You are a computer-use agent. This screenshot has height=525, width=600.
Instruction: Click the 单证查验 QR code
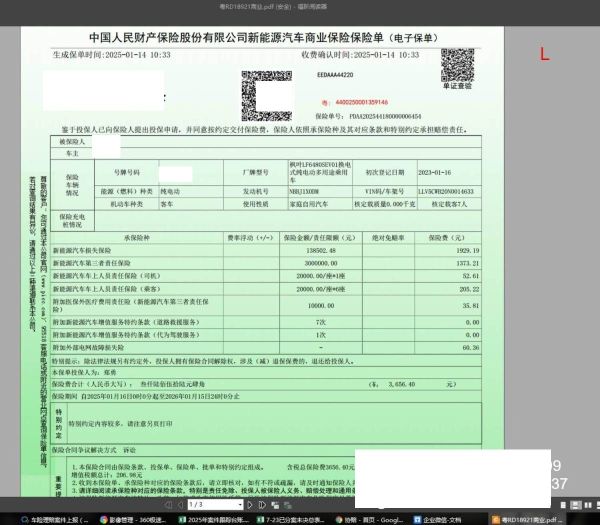(457, 65)
